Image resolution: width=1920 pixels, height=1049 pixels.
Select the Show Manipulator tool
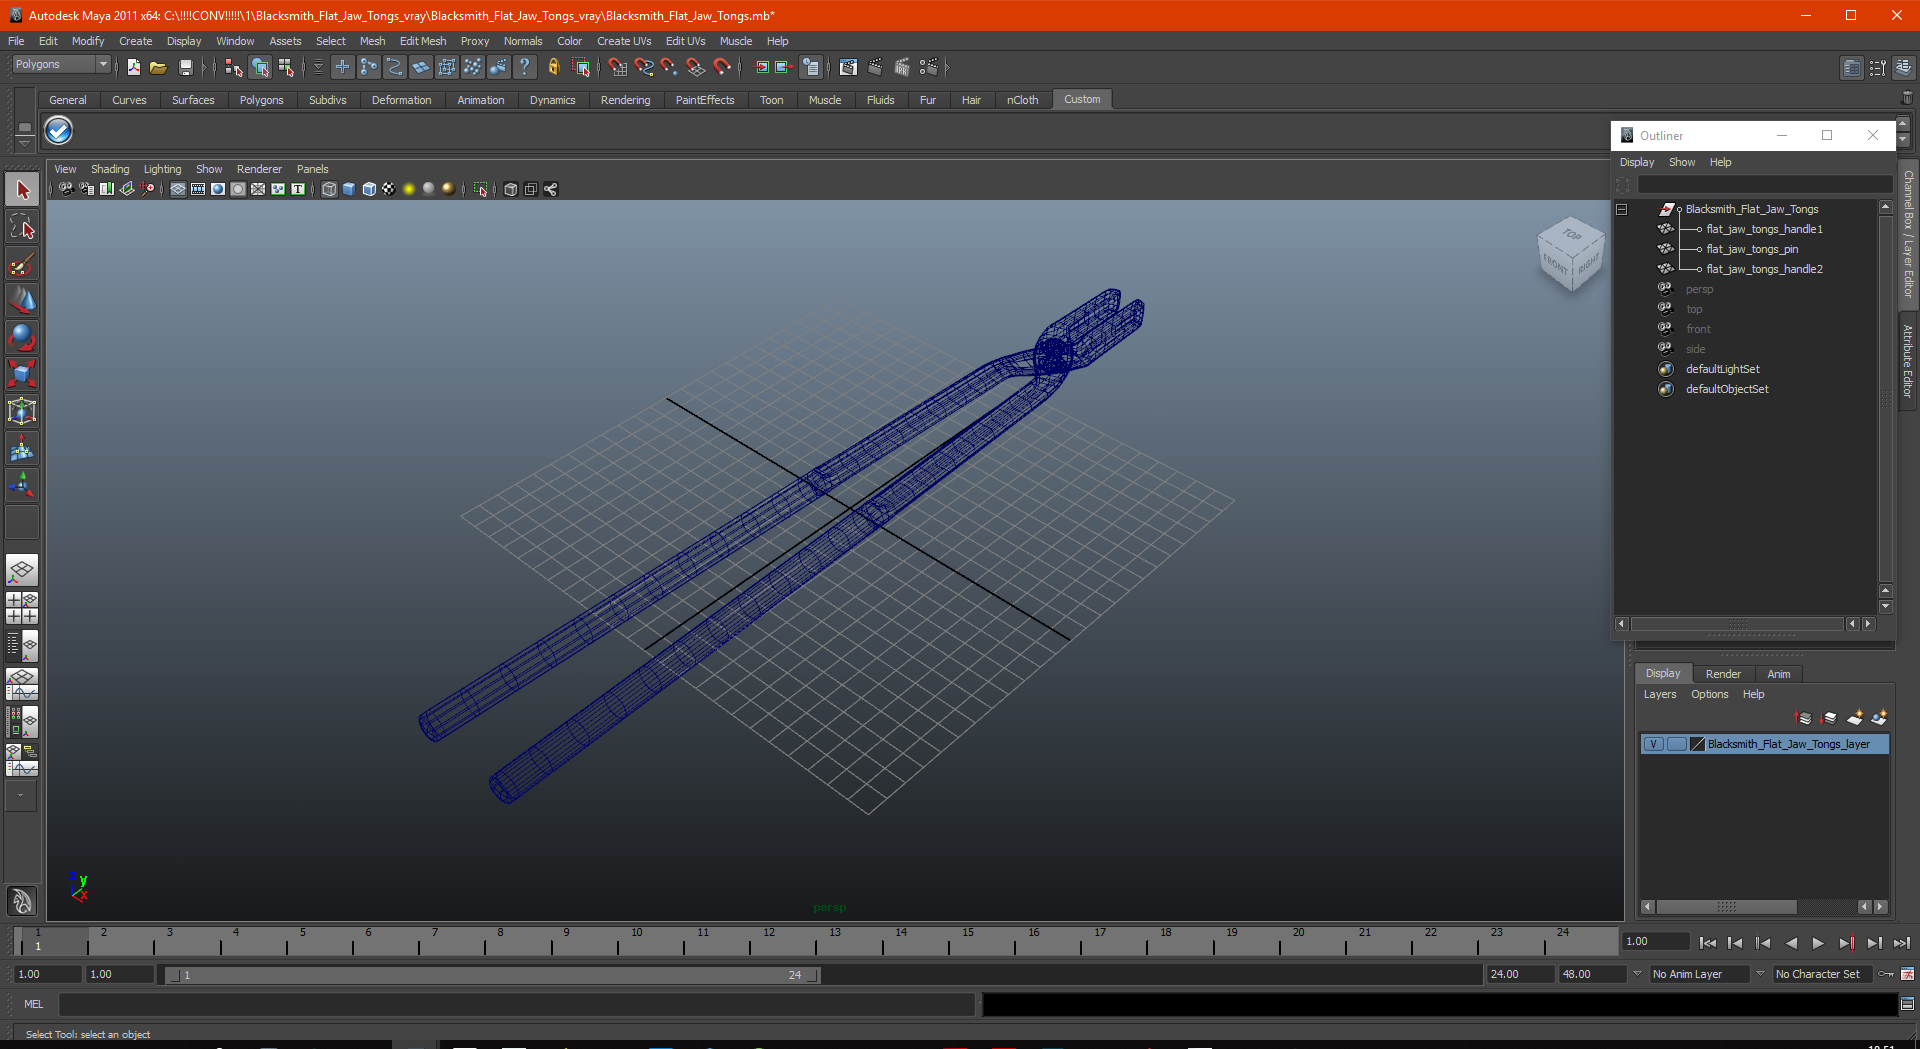click(22, 486)
